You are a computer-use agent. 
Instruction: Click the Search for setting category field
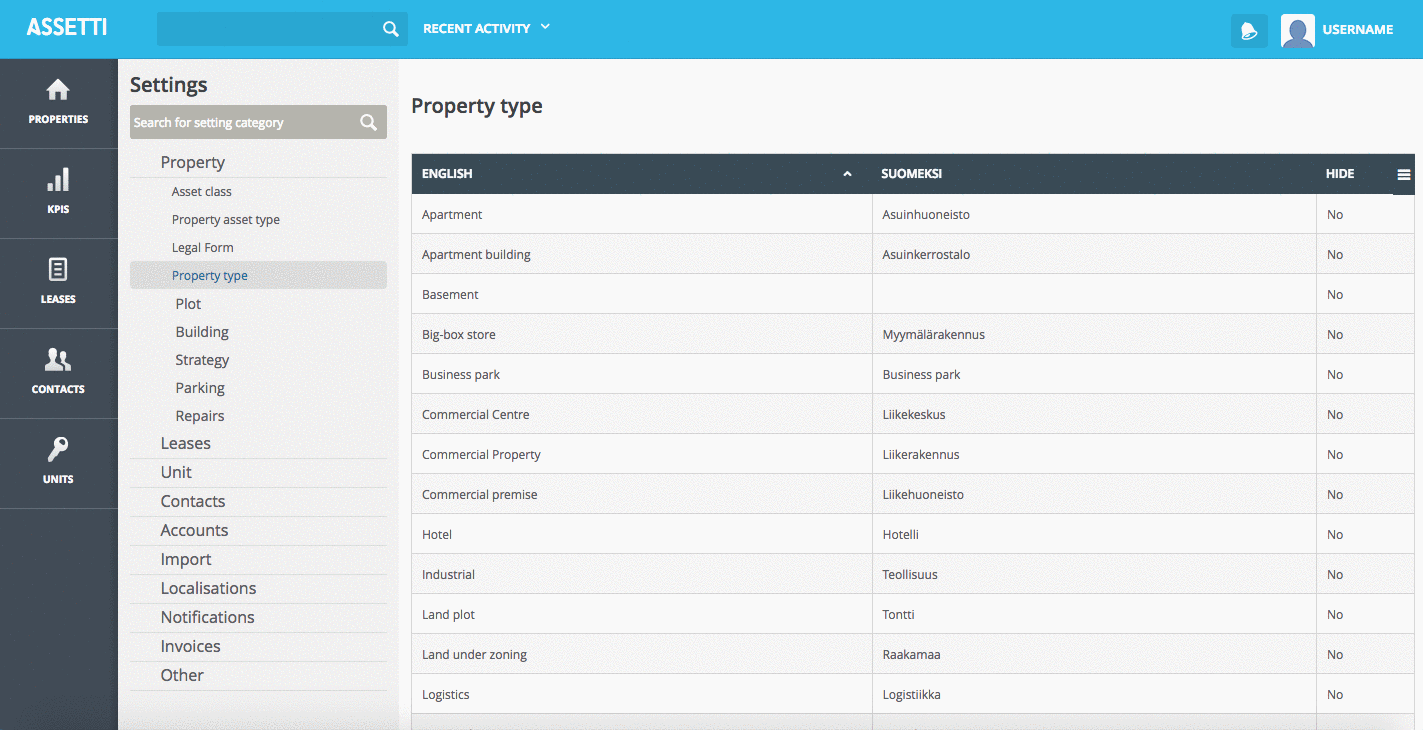[x=243, y=122]
